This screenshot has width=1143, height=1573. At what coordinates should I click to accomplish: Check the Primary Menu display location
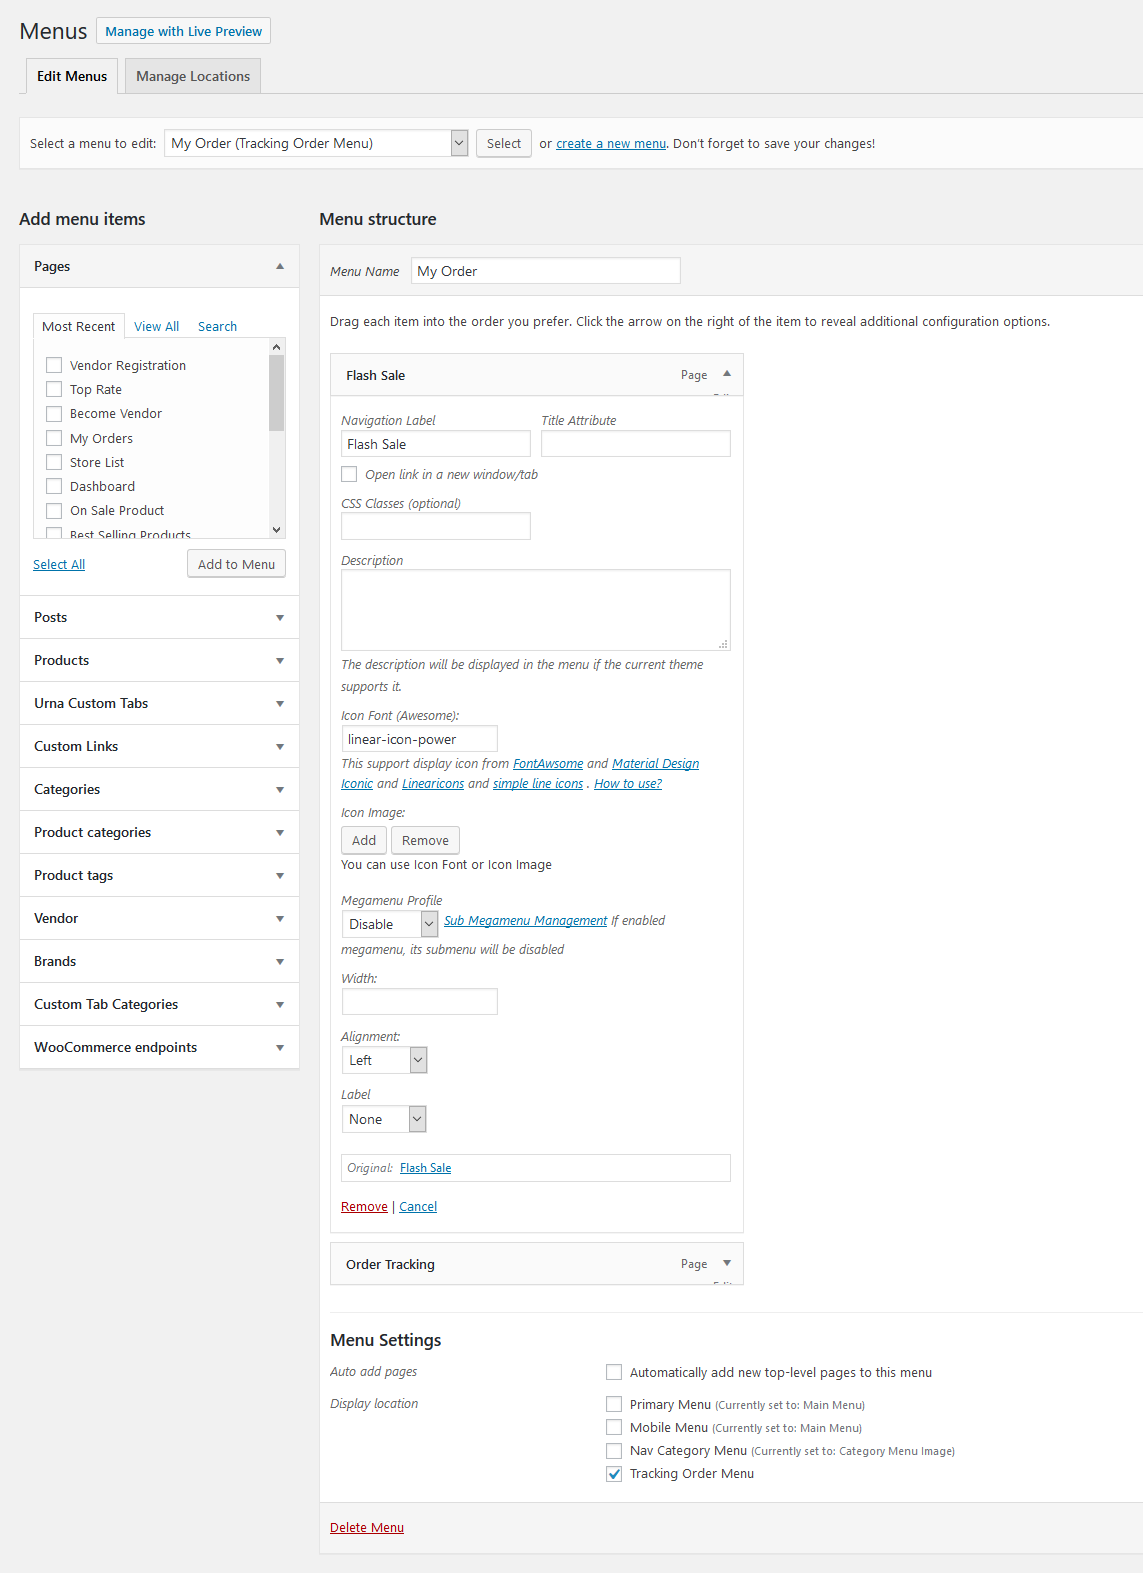pyautogui.click(x=614, y=1404)
